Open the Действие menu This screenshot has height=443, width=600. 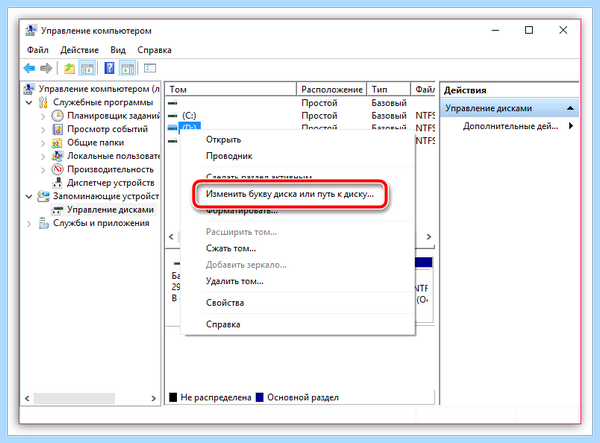(x=79, y=50)
